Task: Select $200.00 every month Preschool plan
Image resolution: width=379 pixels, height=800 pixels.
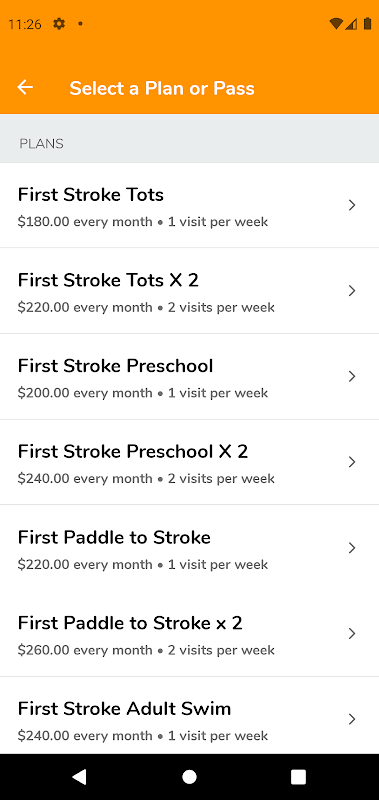Action: (x=189, y=377)
